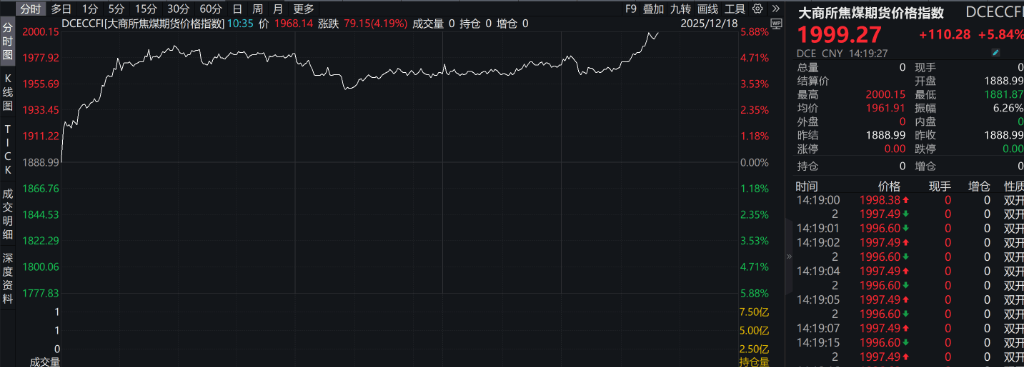
Task: Select the 15分 period tab
Action: click(x=145, y=9)
